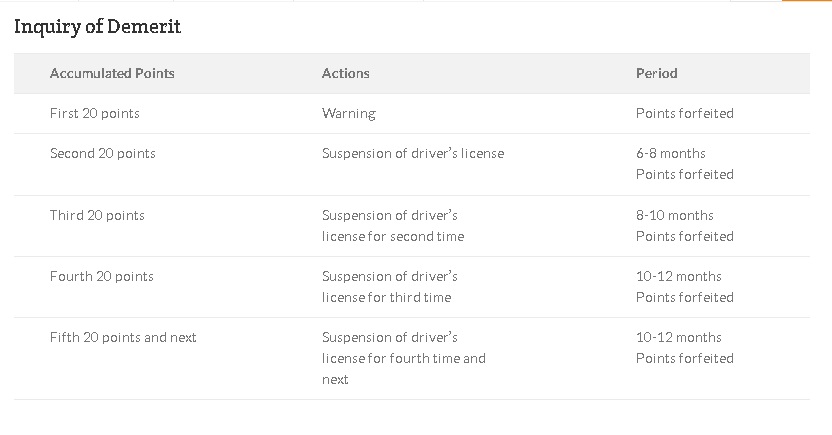Click the orange tab at top right
The image size is (832, 435).
tap(807, 1)
